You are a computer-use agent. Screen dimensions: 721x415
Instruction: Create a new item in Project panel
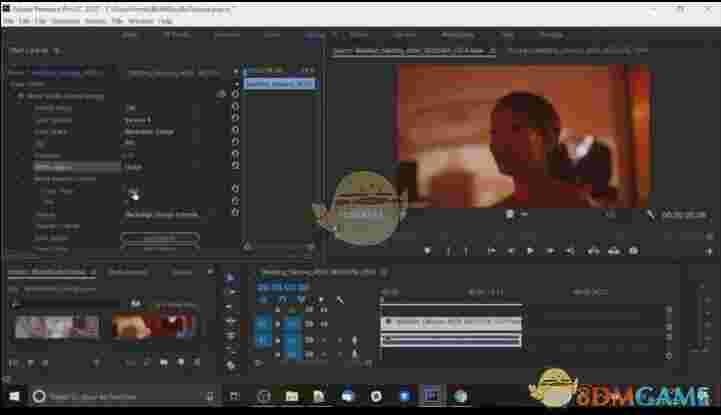pyautogui.click(x=181, y=363)
